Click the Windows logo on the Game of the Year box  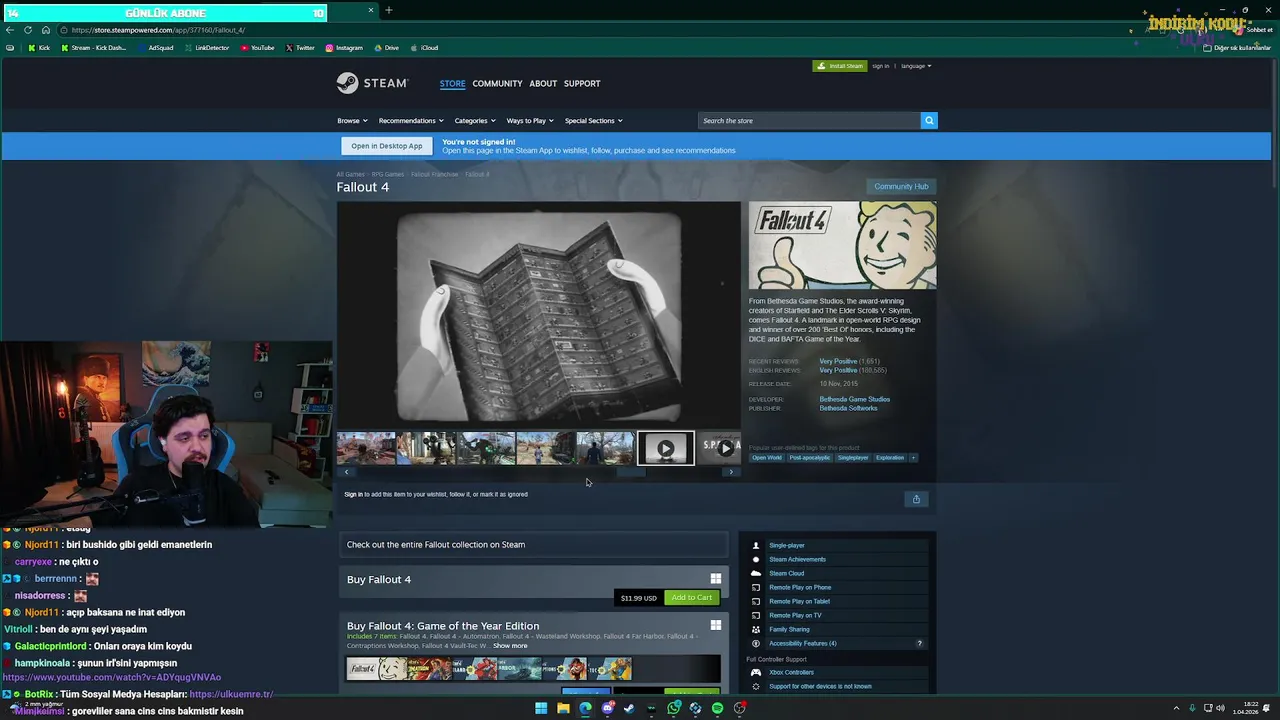[716, 625]
